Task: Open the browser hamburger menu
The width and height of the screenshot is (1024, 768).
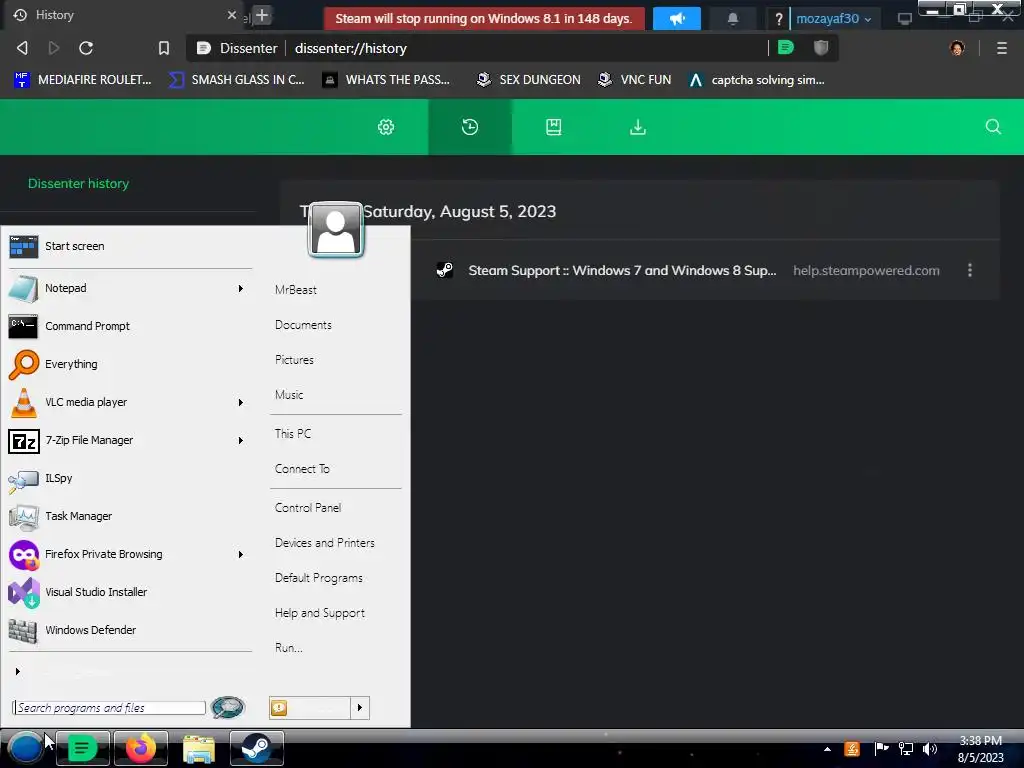Action: (1002, 48)
